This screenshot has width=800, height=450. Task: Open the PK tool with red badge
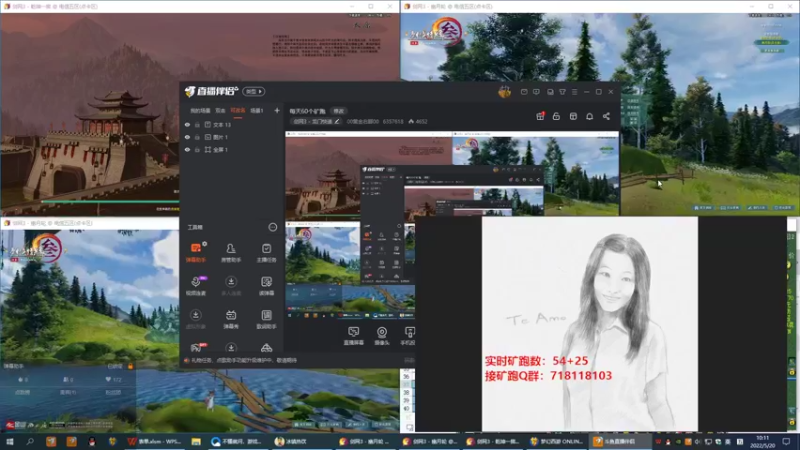point(196,348)
